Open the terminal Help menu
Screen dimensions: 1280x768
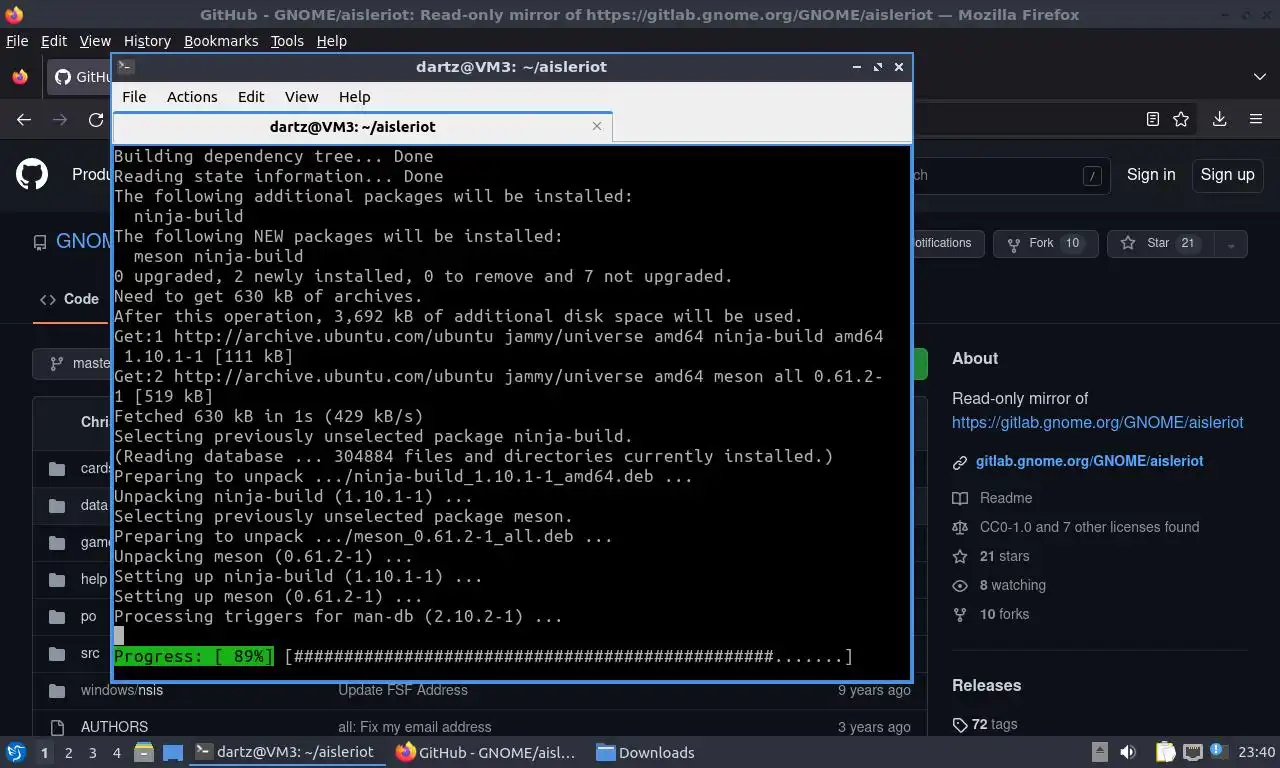[x=354, y=97]
